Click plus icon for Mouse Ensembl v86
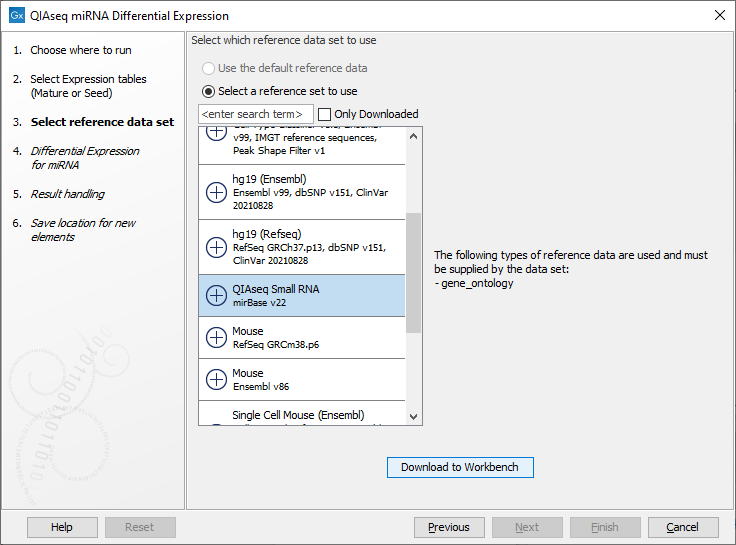The height and width of the screenshot is (545, 736). [216, 379]
